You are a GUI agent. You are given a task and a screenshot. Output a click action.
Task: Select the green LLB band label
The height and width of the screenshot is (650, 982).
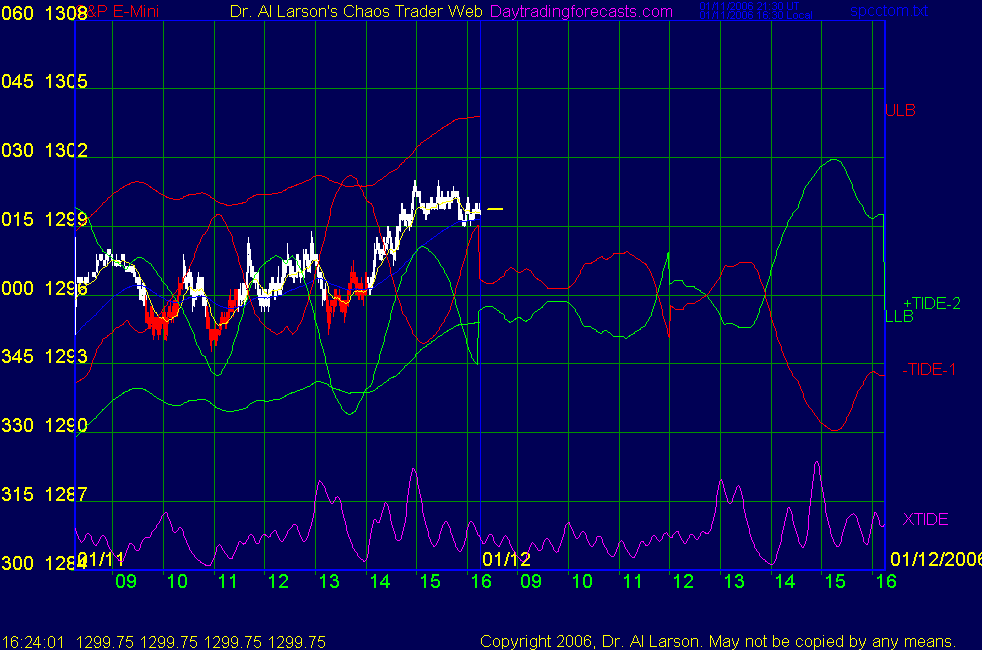(899, 317)
